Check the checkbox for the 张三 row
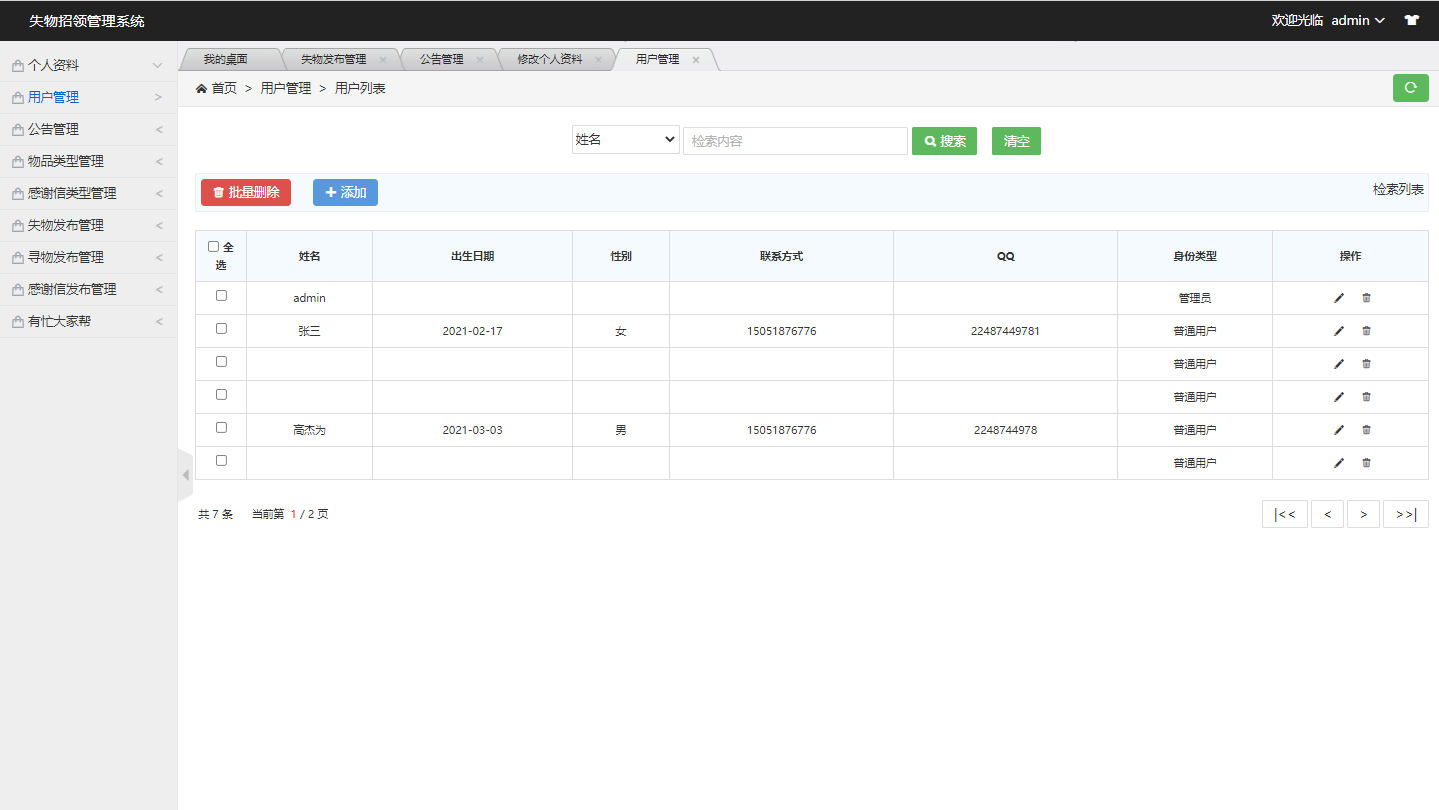This screenshot has width=1439, height=810. (221, 329)
